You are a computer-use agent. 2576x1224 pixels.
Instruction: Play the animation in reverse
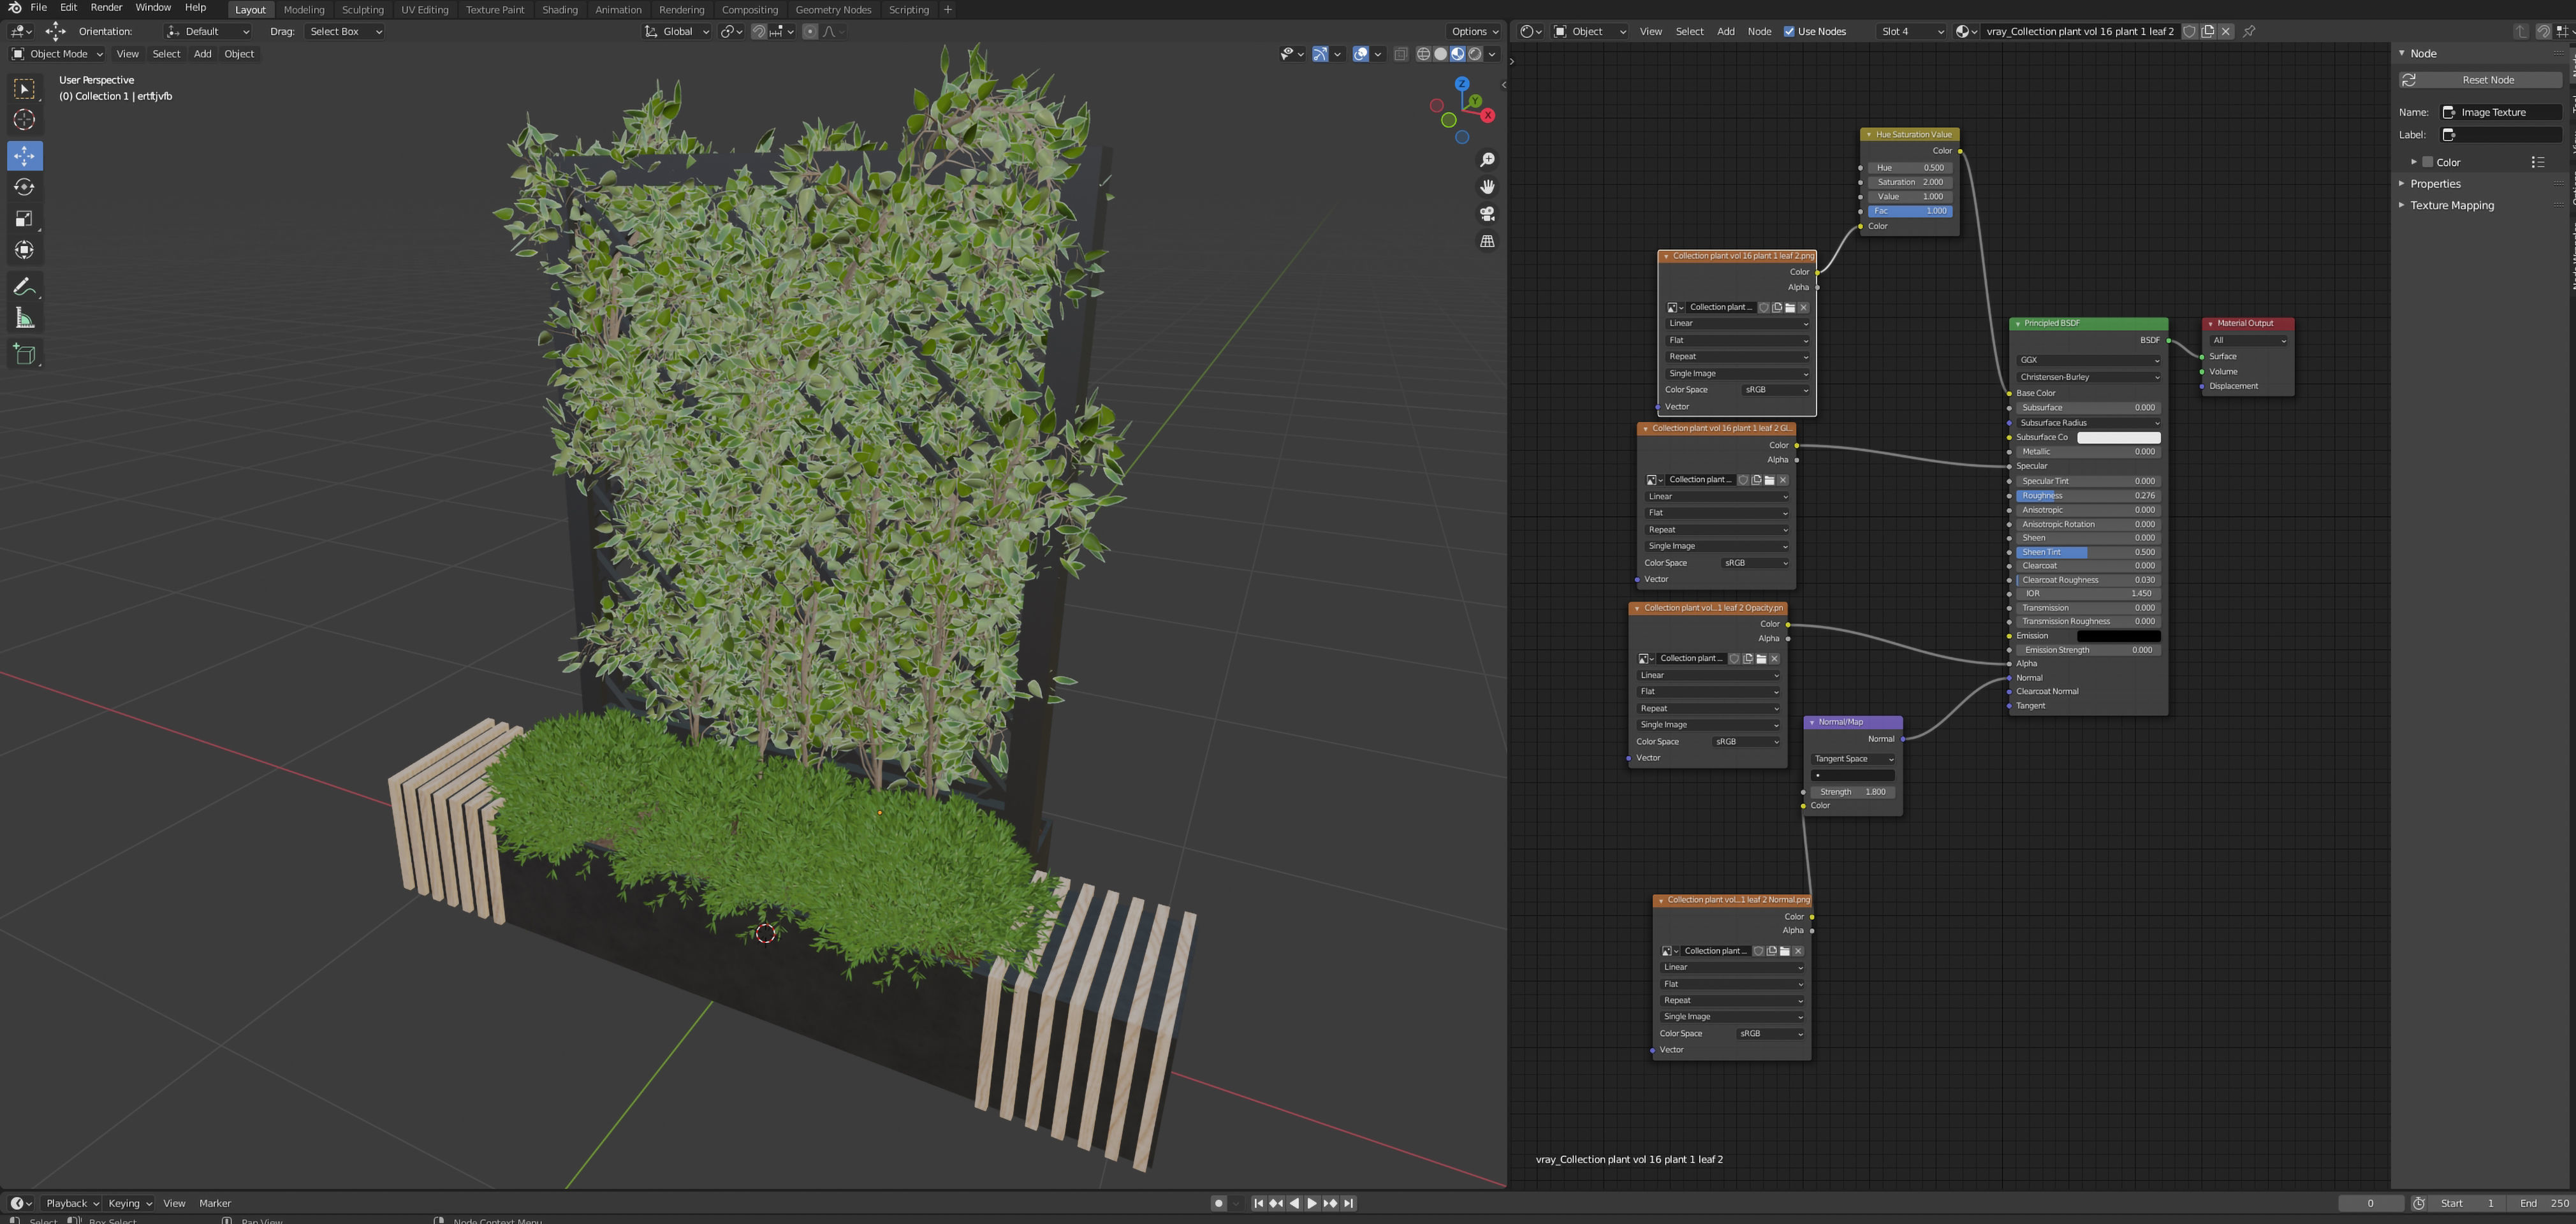coord(1294,1203)
